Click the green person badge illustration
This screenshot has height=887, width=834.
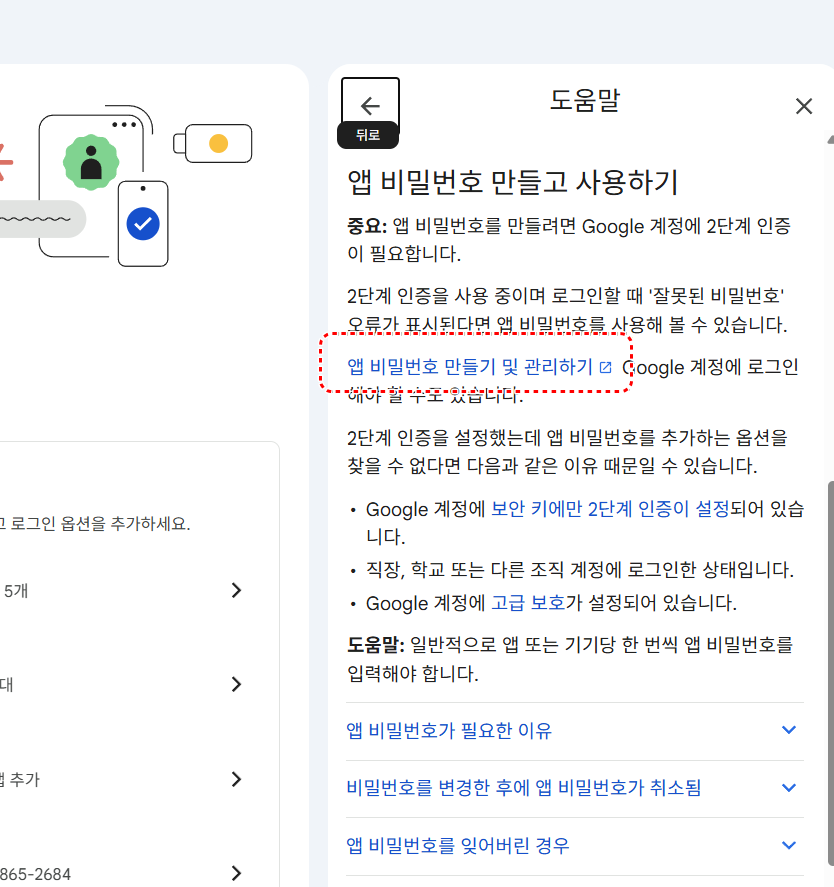(91, 161)
